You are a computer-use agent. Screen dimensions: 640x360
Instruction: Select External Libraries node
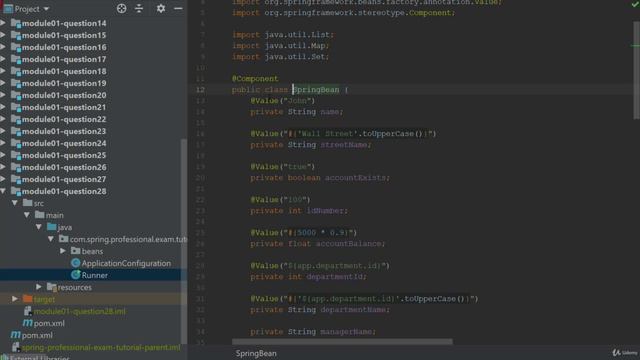39,358
